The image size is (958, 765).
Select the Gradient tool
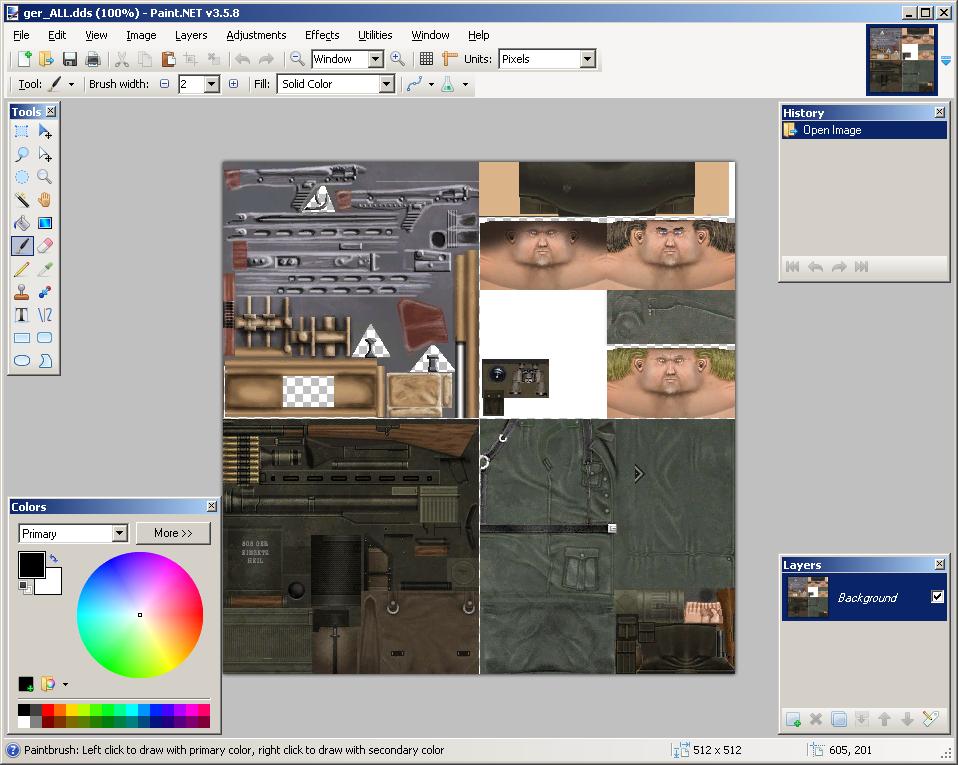pyautogui.click(x=45, y=223)
